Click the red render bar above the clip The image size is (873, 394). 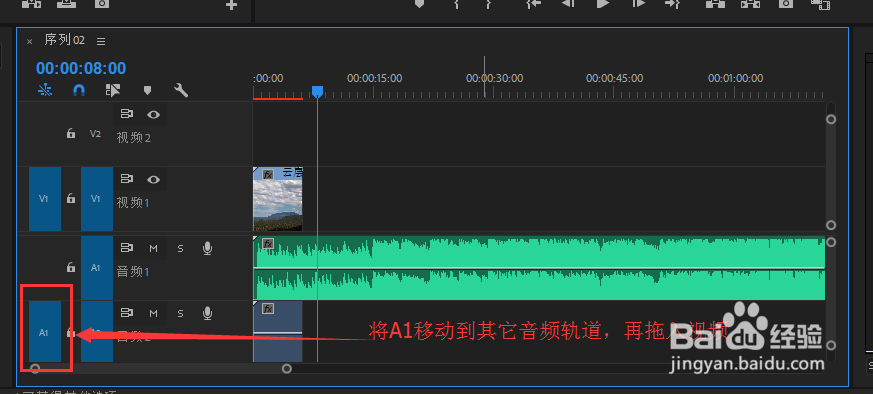pyautogui.click(x=278, y=98)
